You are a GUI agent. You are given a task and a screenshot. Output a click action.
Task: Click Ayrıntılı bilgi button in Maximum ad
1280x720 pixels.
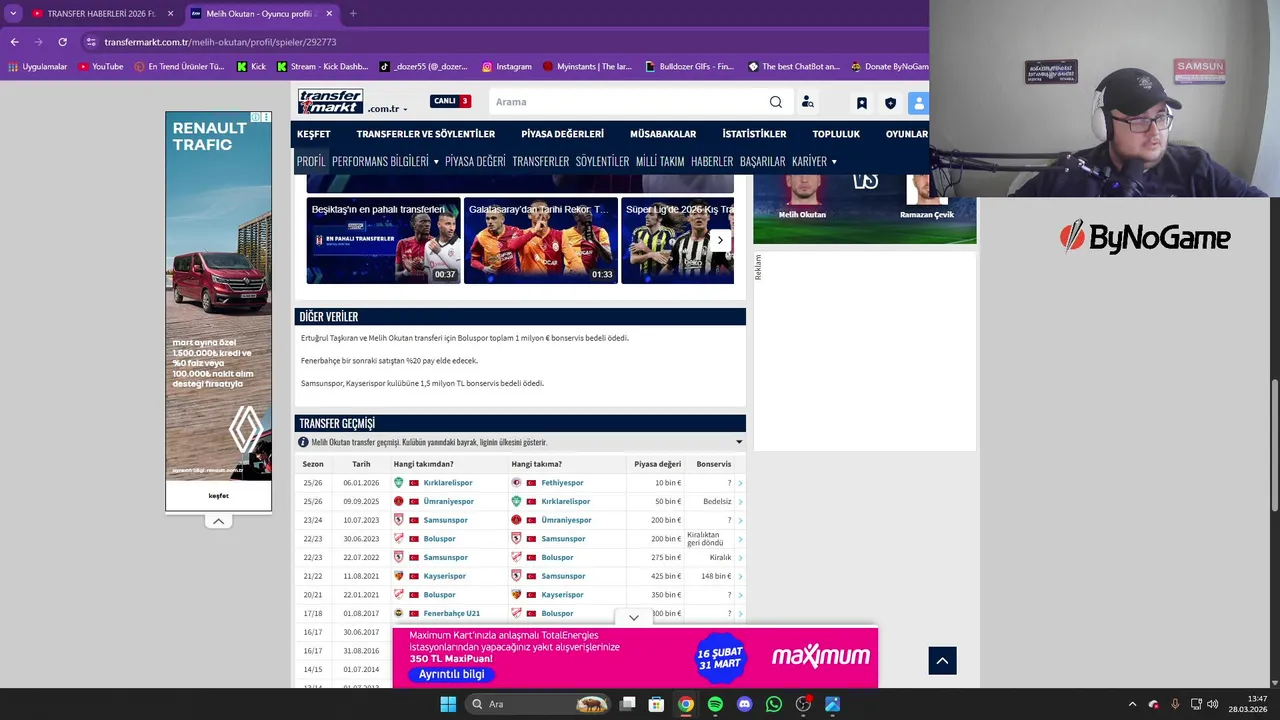tap(451, 674)
